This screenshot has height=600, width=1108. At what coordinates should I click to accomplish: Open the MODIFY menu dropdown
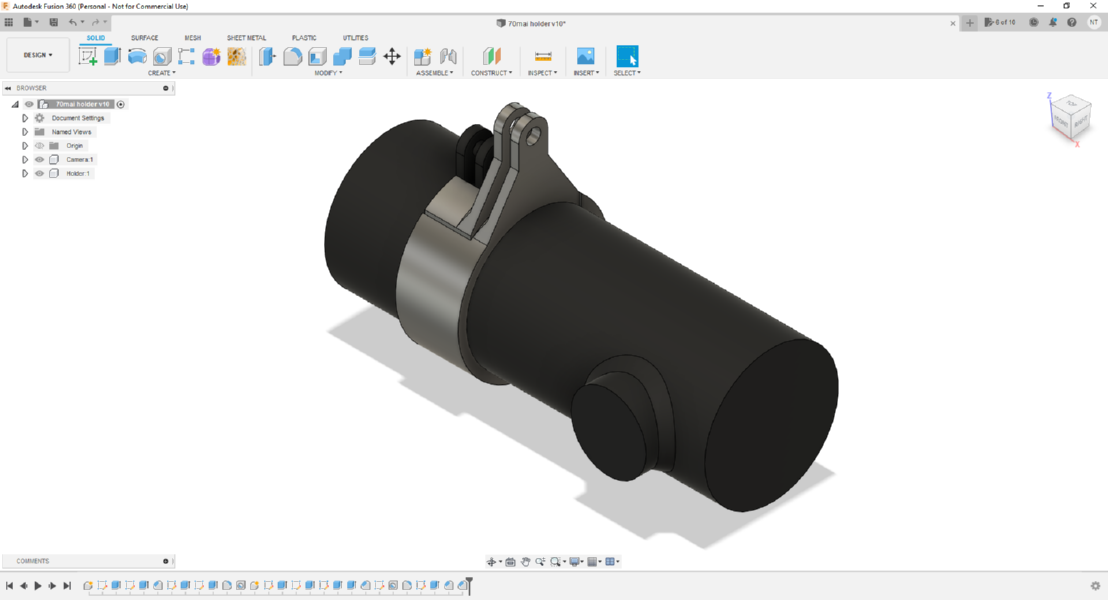[328, 73]
